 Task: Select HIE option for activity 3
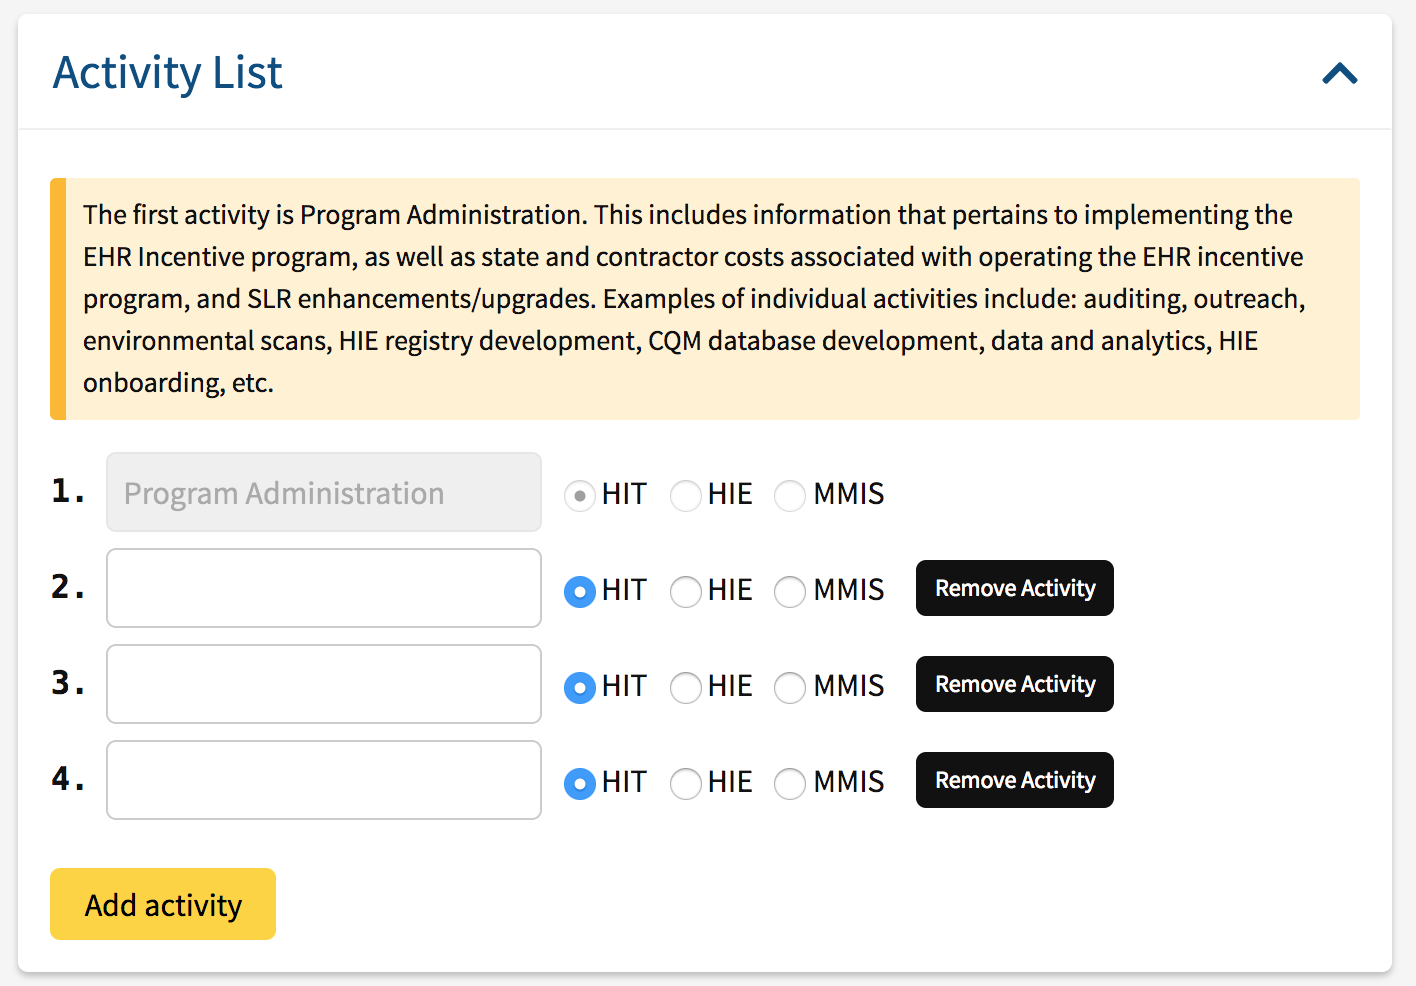pos(686,688)
